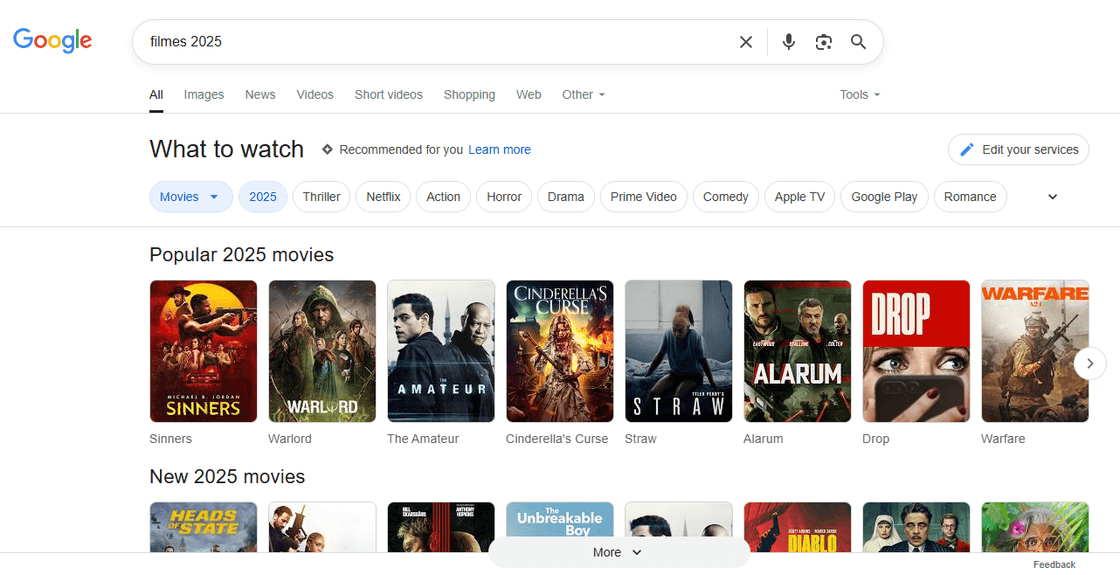Open the Movies filter dropdown
1120x575 pixels.
tap(191, 196)
